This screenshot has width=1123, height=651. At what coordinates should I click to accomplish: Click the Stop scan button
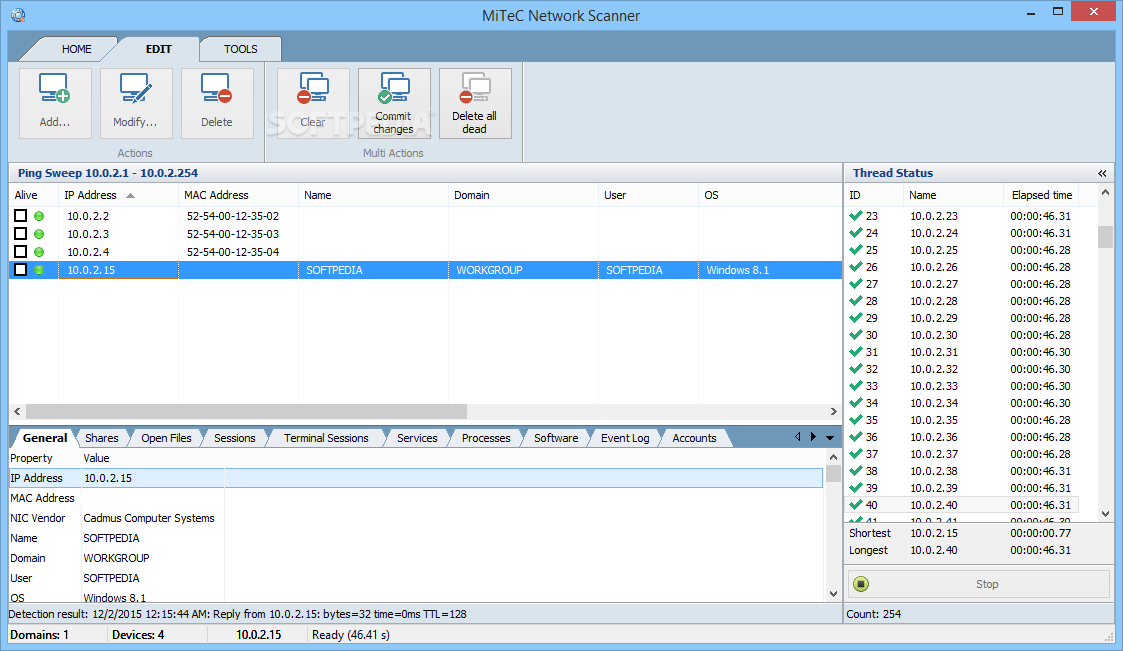click(978, 584)
